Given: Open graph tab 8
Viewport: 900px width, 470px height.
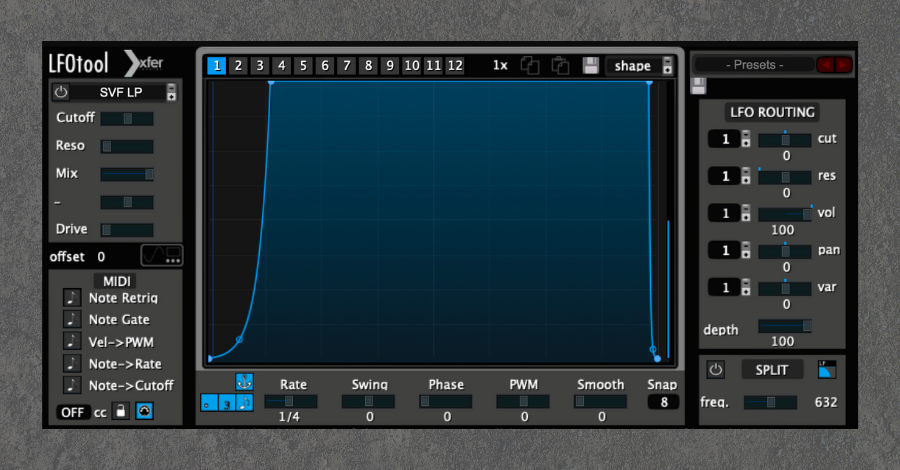Looking at the screenshot, I should coord(368,65).
